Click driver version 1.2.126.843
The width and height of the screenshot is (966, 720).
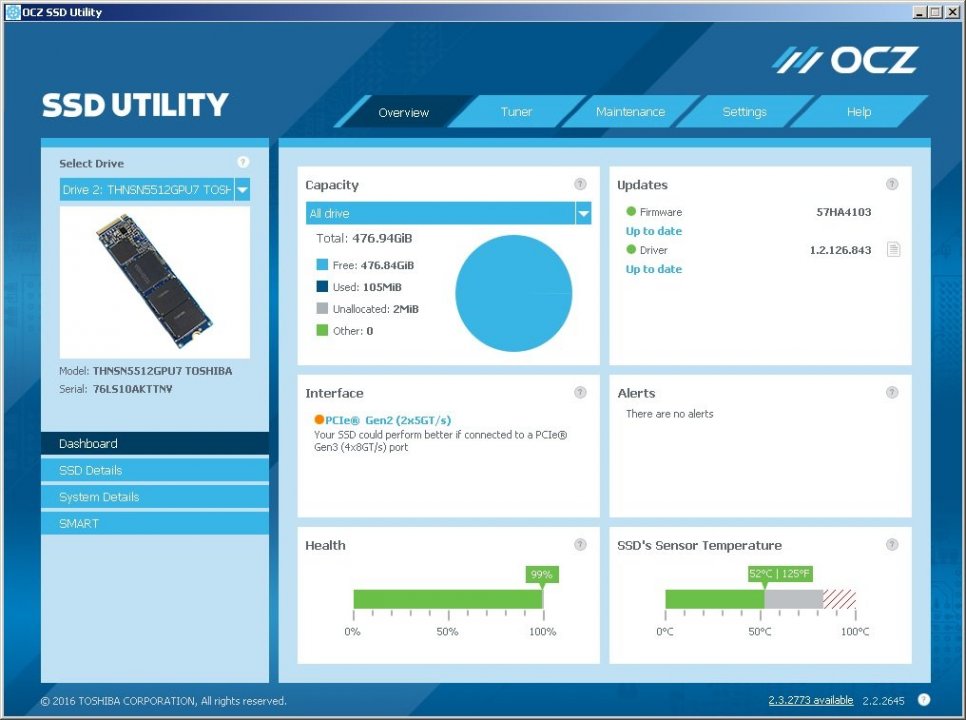(x=840, y=250)
